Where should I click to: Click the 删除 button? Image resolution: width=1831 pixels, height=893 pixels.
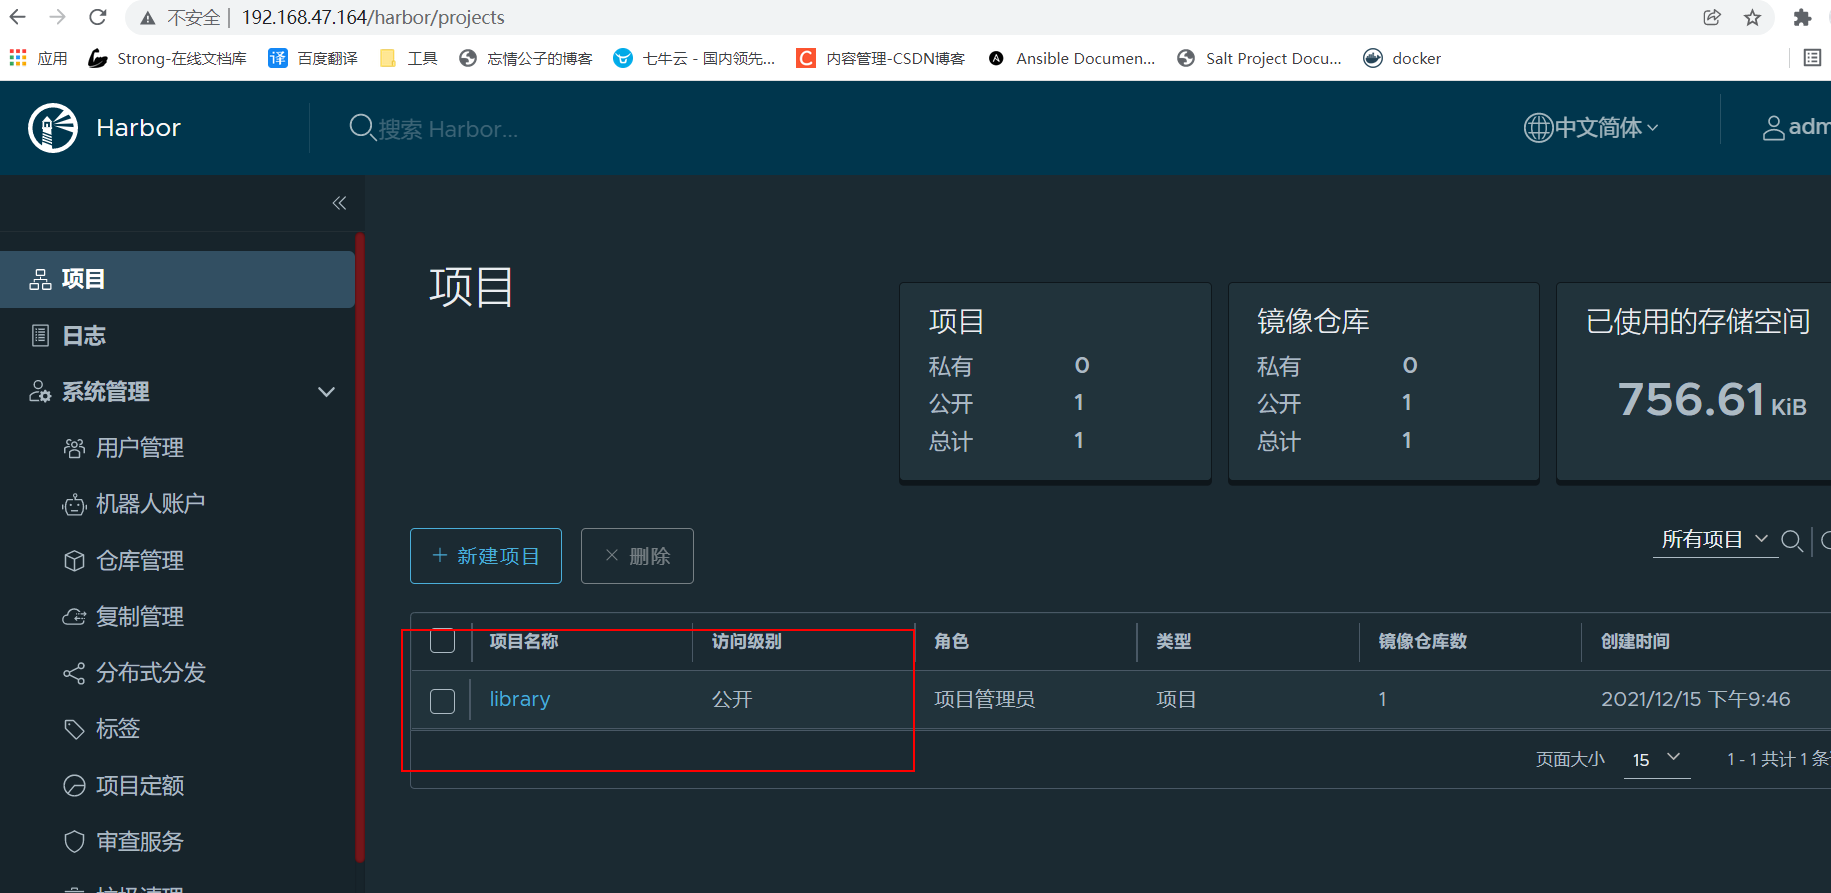(637, 556)
